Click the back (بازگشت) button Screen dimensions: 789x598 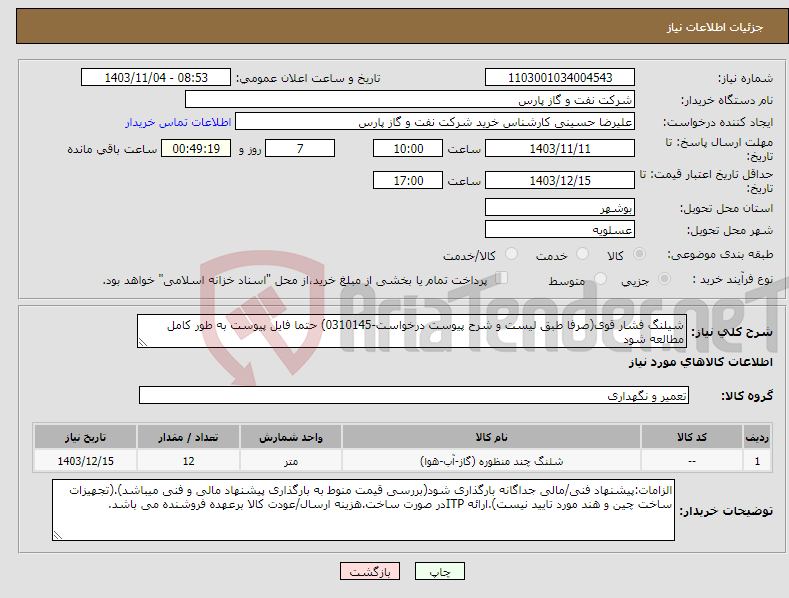[x=370, y=571]
